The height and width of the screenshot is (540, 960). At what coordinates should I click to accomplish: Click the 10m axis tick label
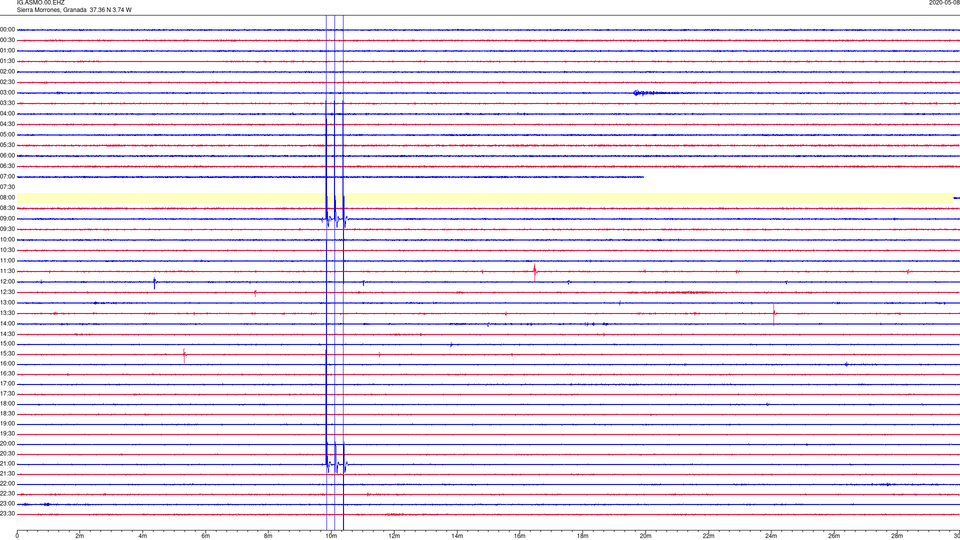pos(331,536)
